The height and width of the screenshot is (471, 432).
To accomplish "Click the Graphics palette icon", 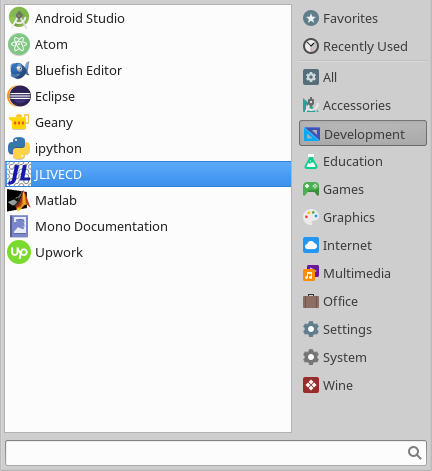I will tap(311, 217).
